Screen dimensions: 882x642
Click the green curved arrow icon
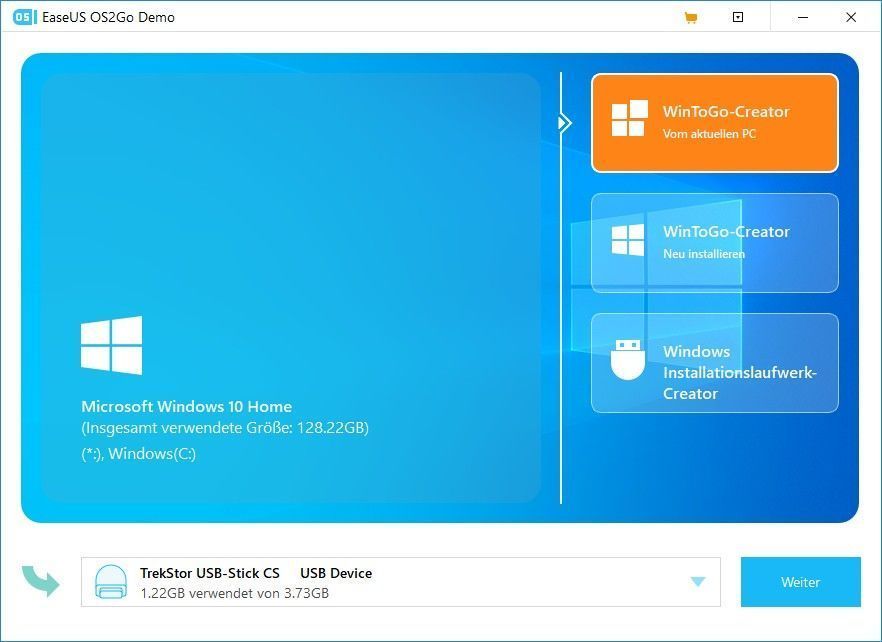42,581
